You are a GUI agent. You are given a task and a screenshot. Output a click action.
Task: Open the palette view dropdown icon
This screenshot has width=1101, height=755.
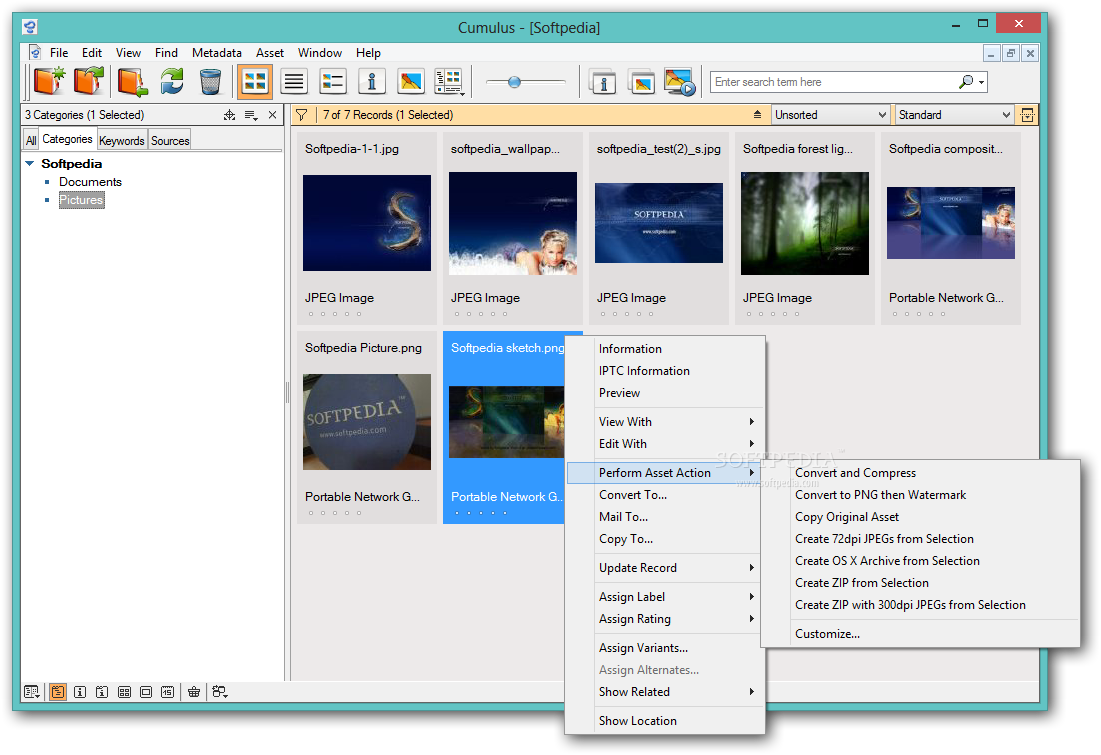(x=449, y=81)
